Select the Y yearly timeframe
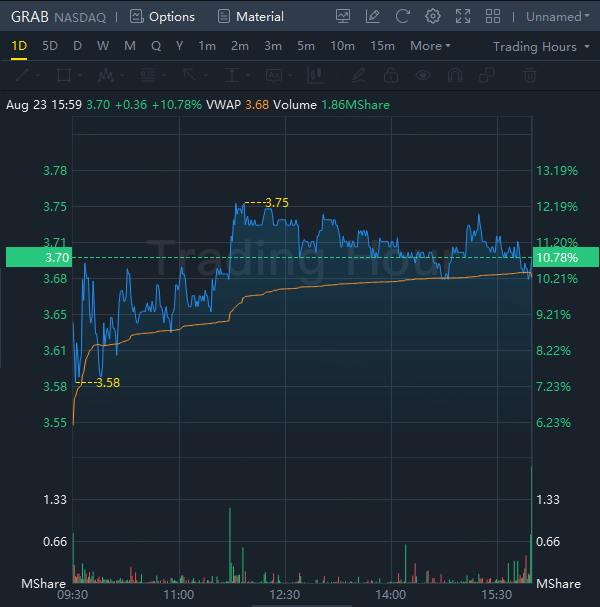 179,46
